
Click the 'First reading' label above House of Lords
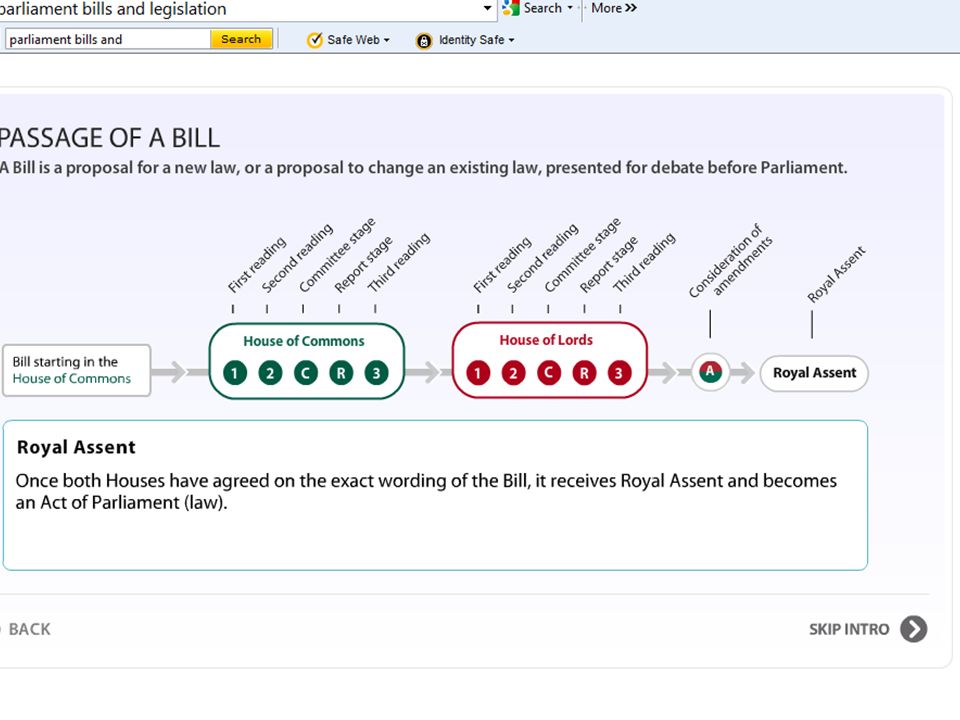[x=502, y=264]
